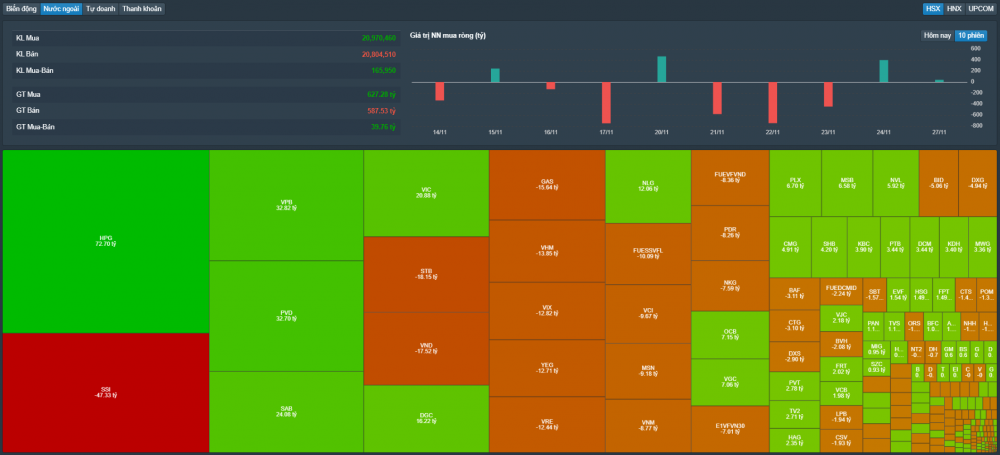Select the PVD 32.70 tỷ tile
The image size is (1000, 455).
point(286,315)
